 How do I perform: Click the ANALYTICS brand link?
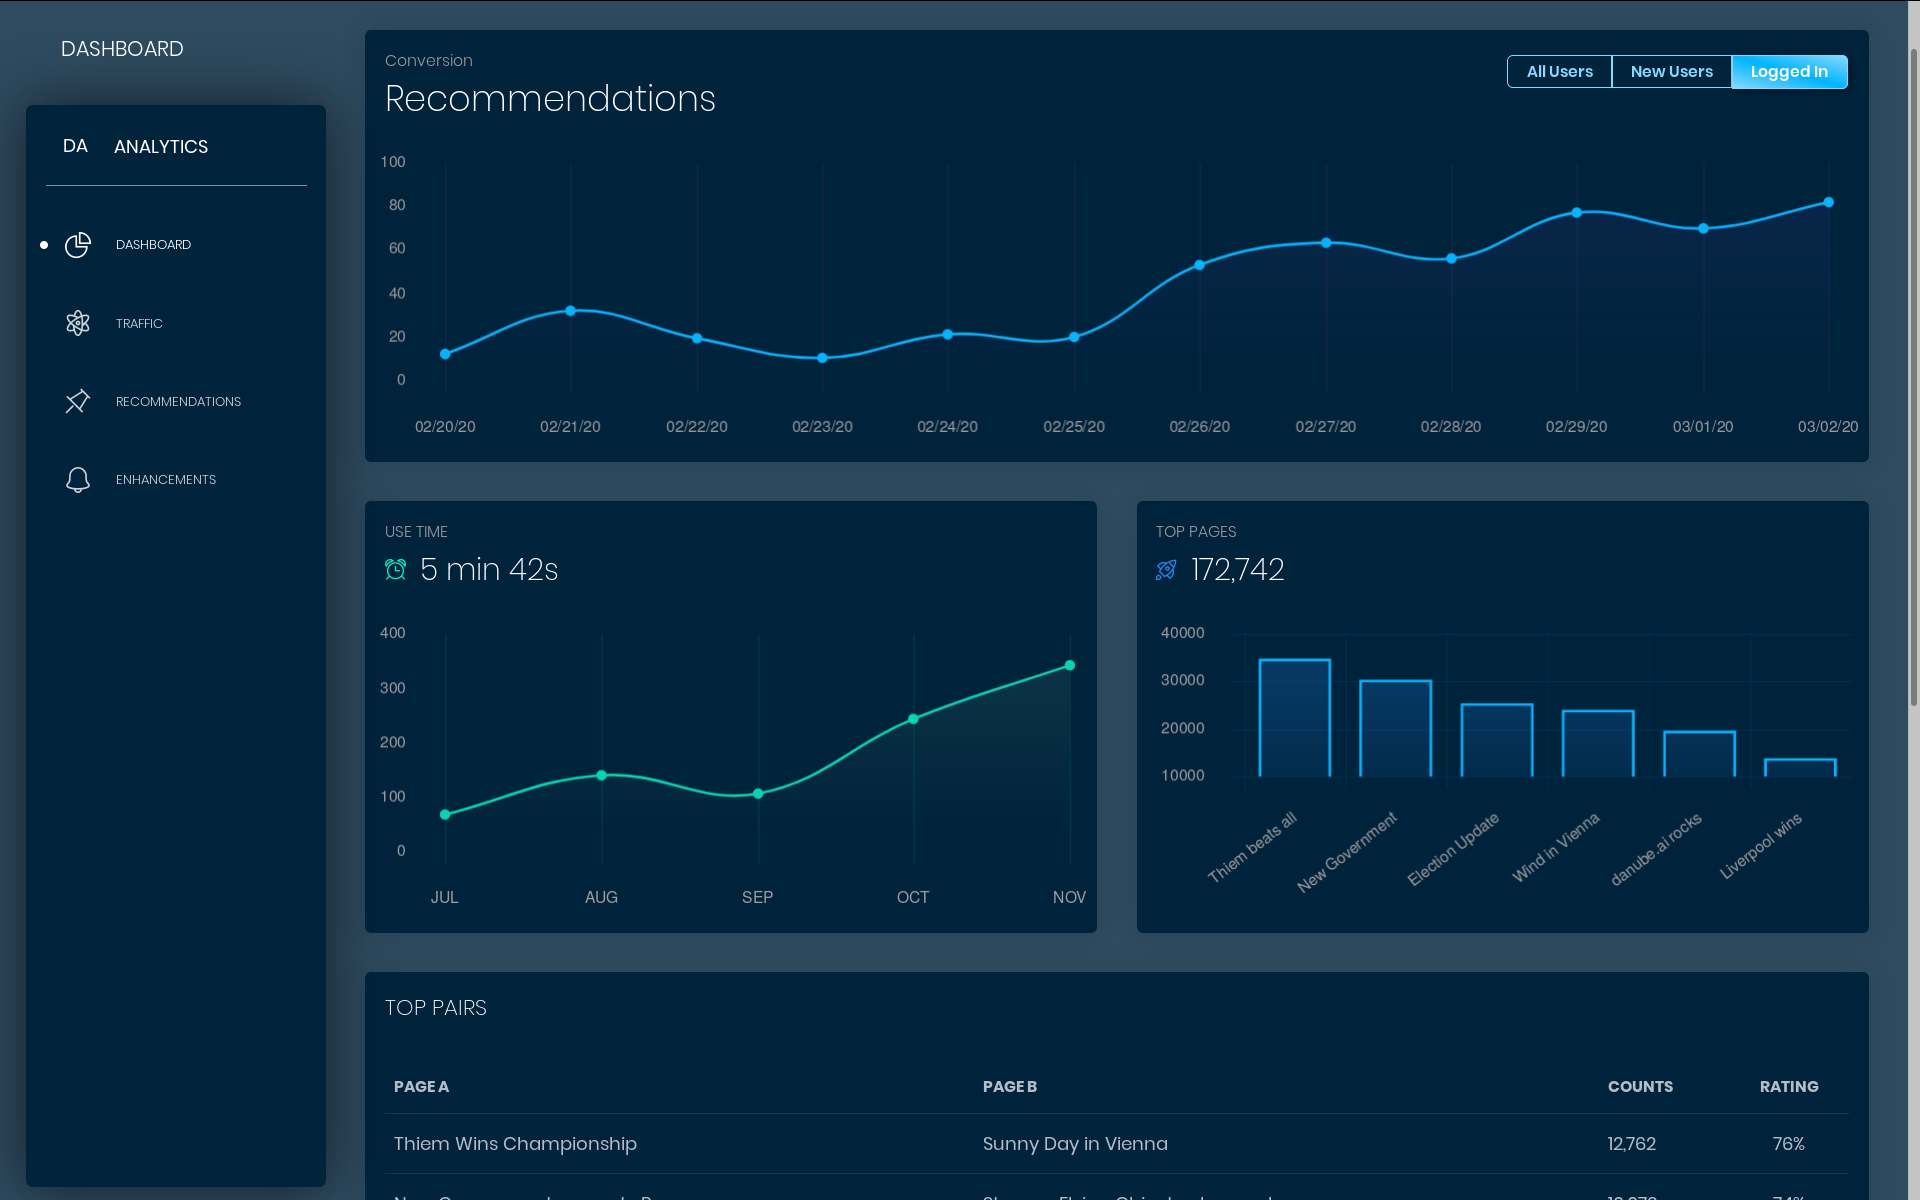pyautogui.click(x=161, y=147)
